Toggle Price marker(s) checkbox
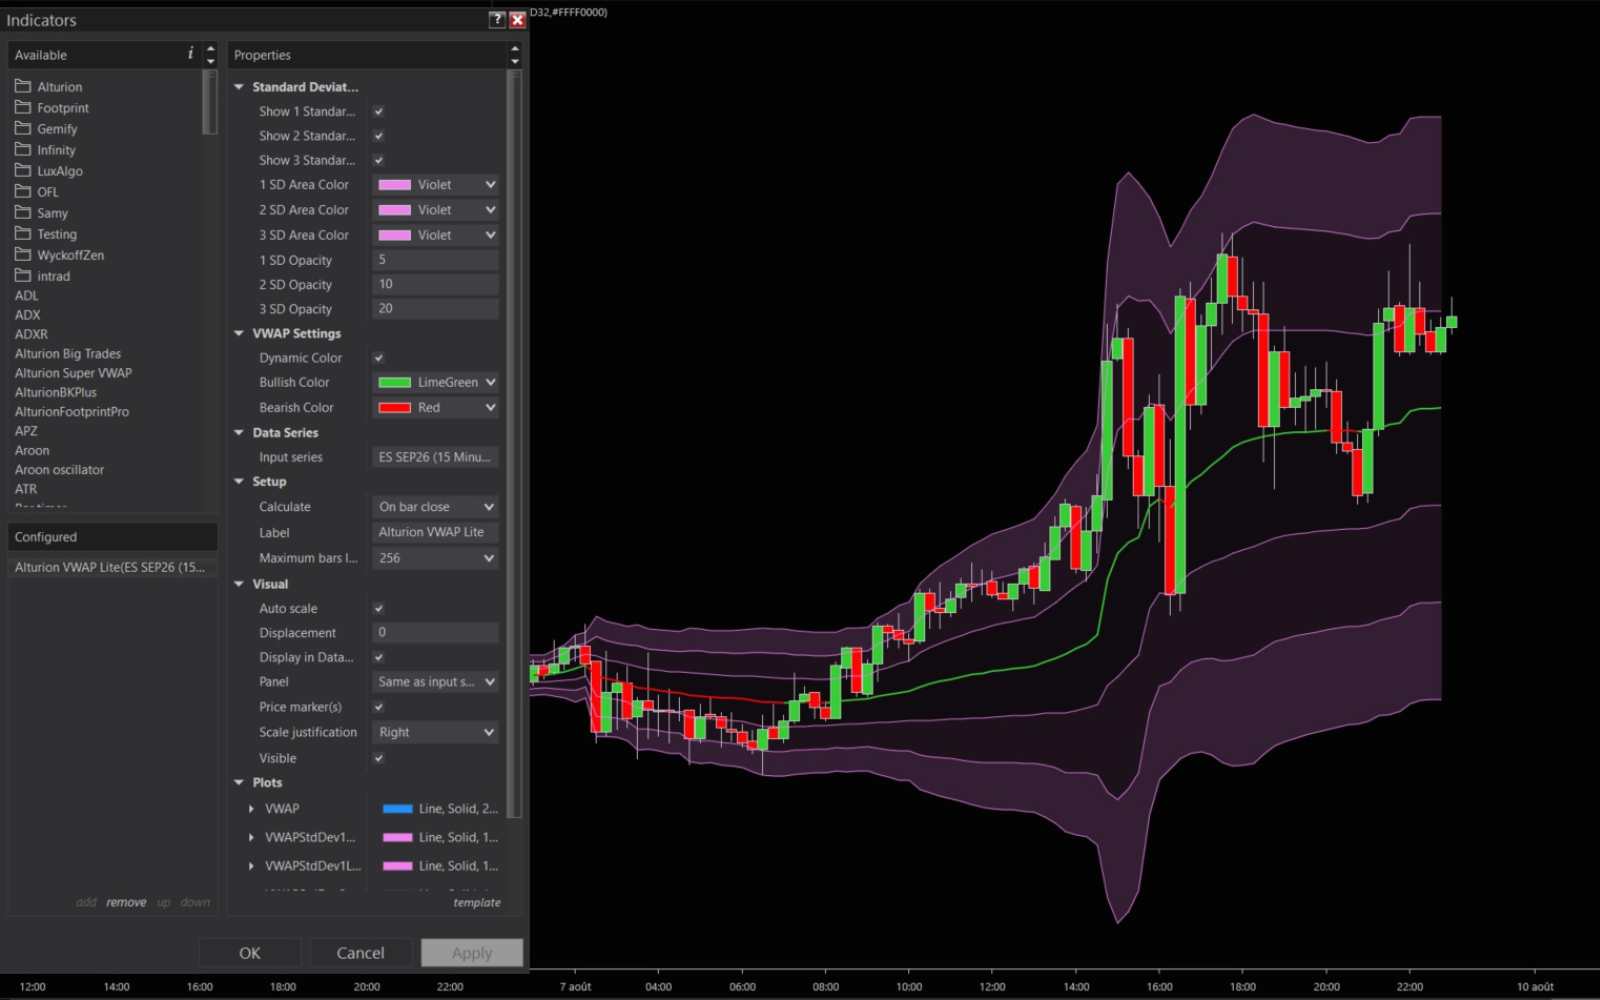The image size is (1600, 1000). coord(379,707)
